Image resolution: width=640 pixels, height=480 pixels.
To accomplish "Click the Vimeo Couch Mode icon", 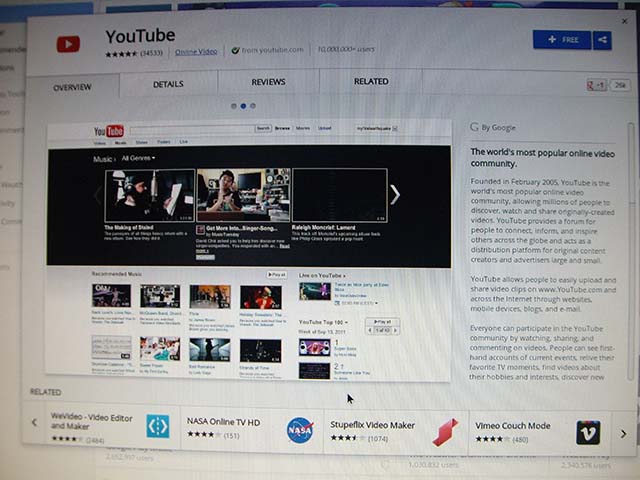I will click(588, 431).
